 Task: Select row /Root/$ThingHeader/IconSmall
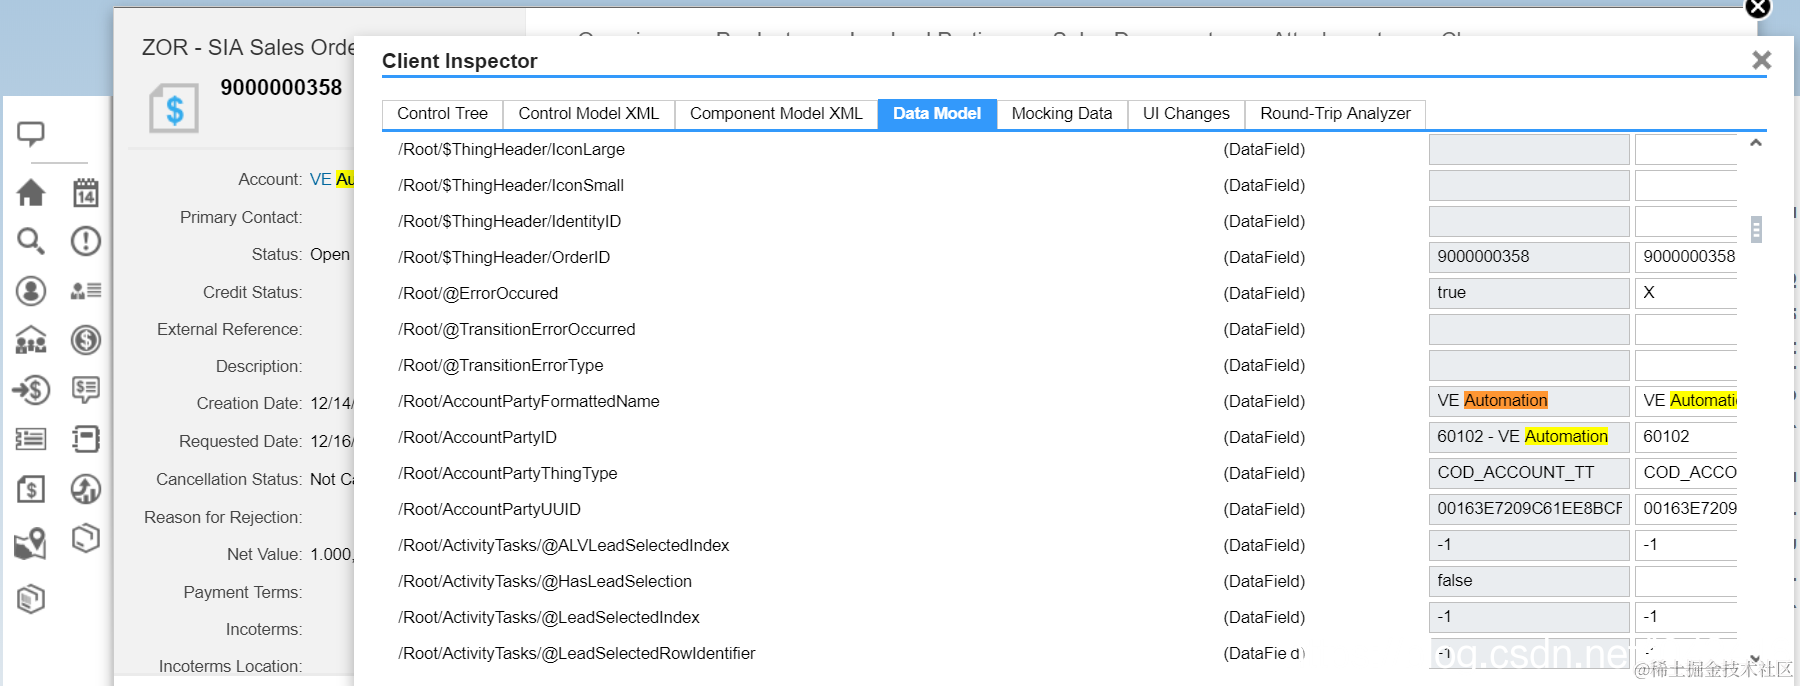tap(511, 185)
